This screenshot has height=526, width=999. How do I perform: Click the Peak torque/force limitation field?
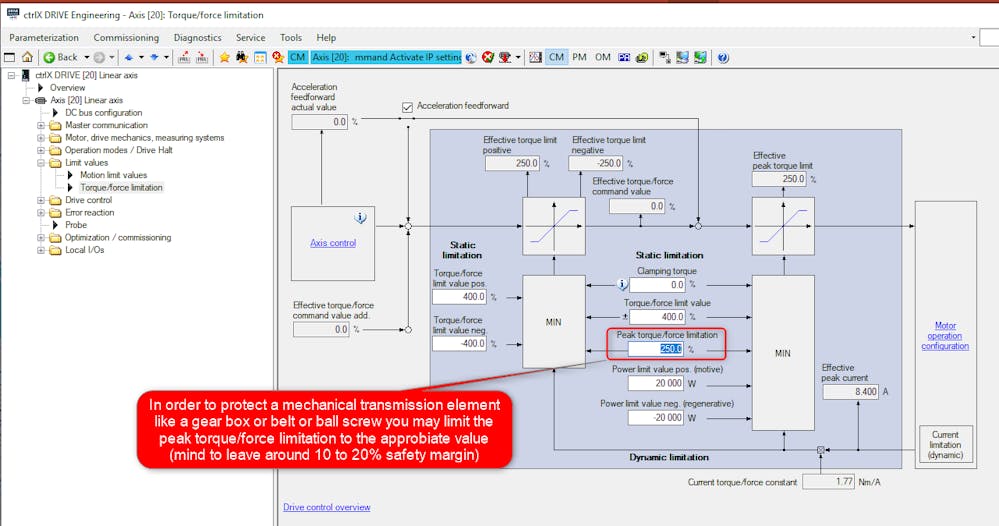tap(656, 348)
